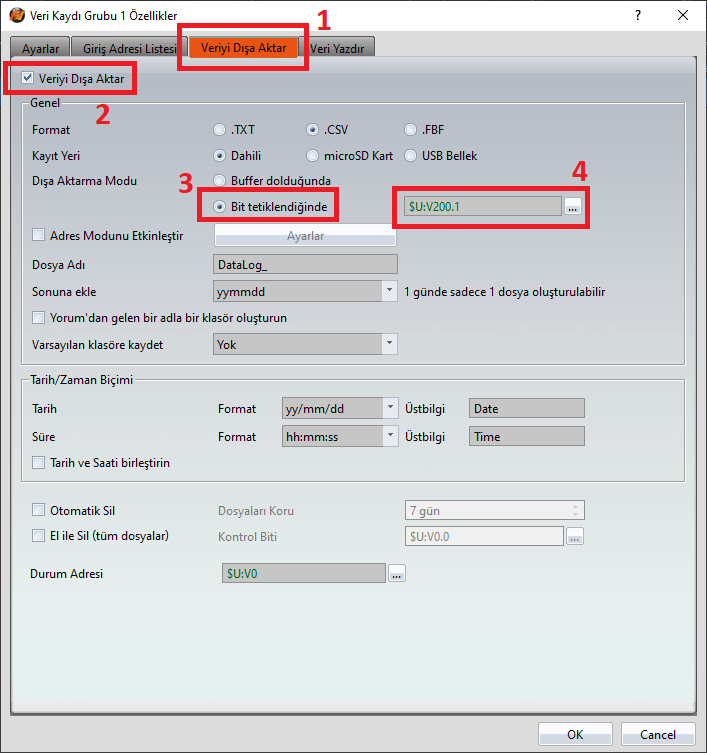Open the Veri Yazdır tab
707x753 pixels.
(x=342, y=48)
